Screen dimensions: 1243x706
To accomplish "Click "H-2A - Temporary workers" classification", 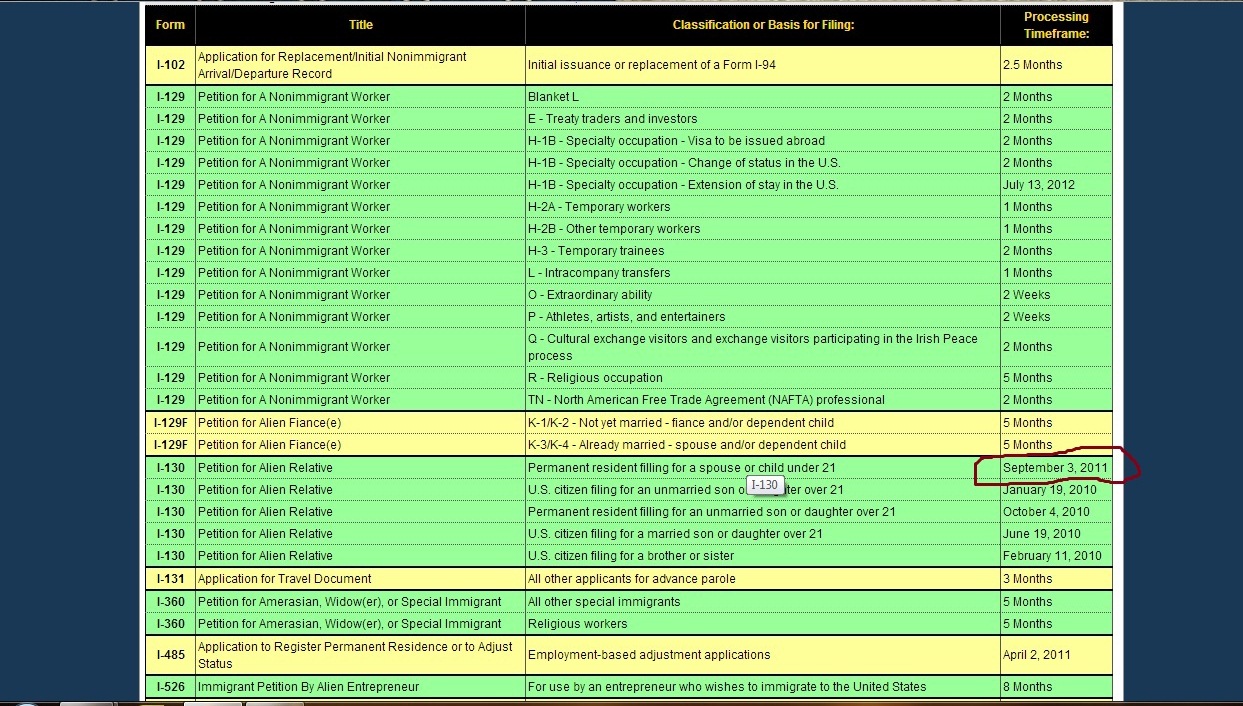I will pos(599,207).
